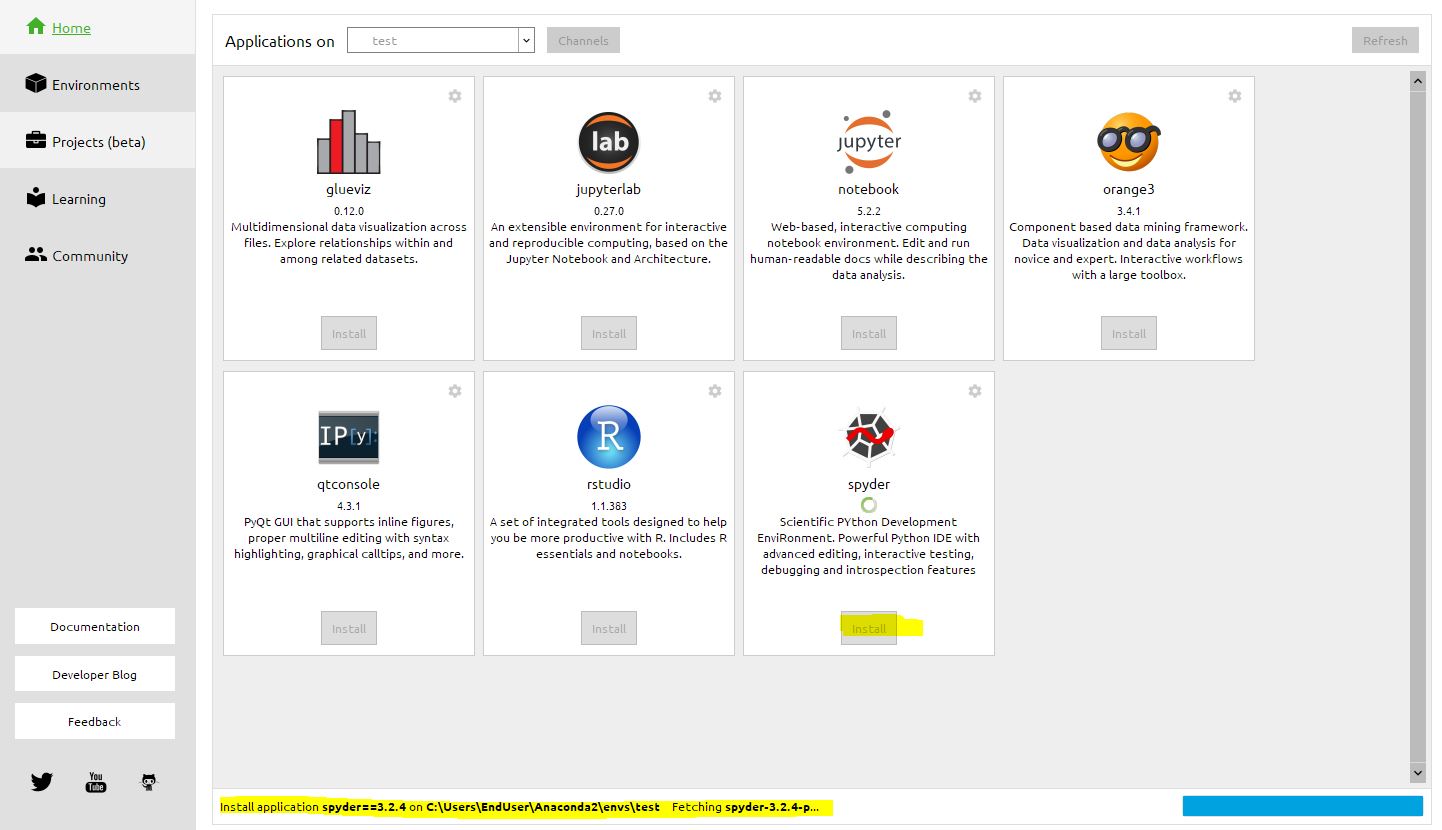Open the qtconsole card settings gear
This screenshot has height=830, width=1442.
coord(455,391)
